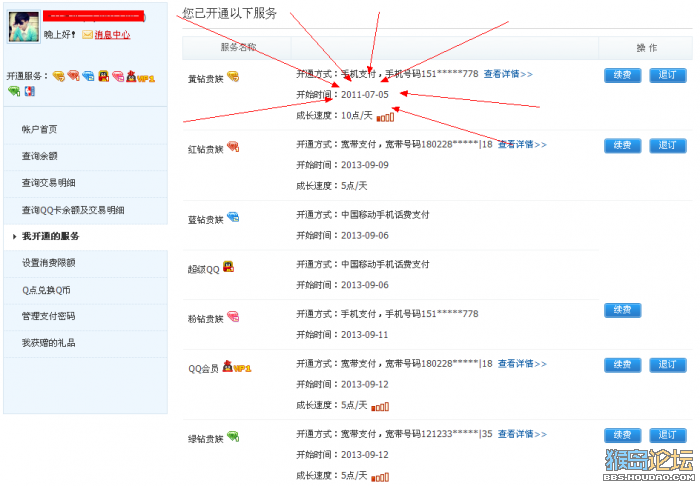Click 续费 button for QQ会员
The width and height of the screenshot is (700, 486).
tap(622, 365)
